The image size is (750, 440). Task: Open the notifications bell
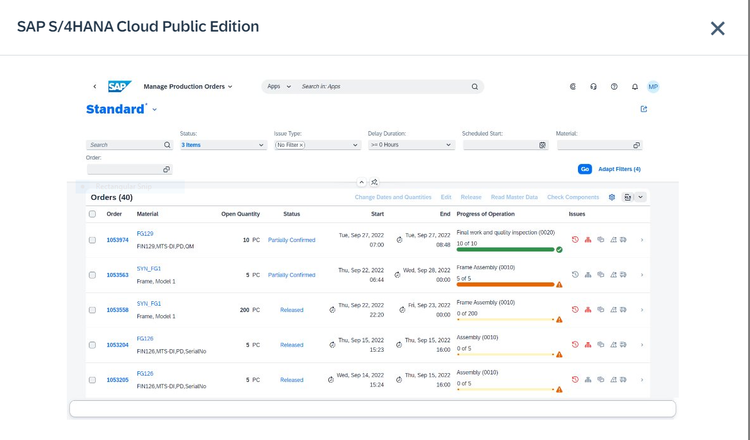(x=635, y=87)
